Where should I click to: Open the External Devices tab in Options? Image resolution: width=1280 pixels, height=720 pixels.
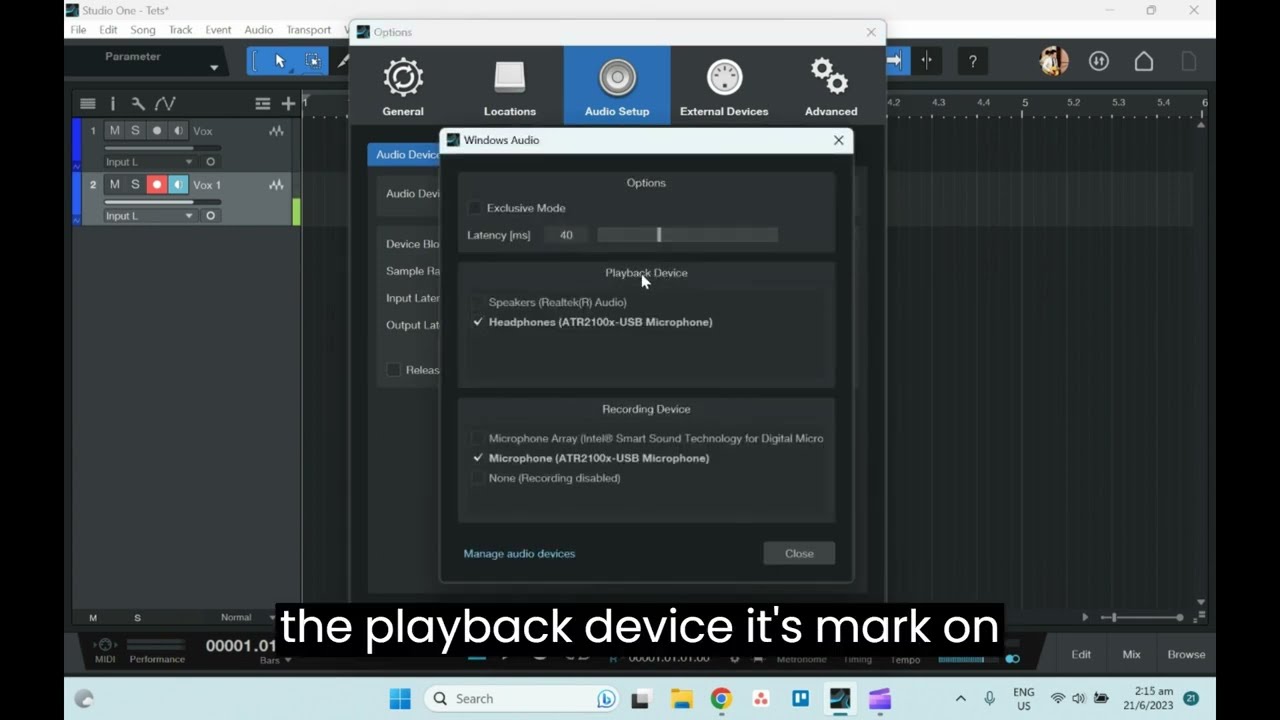click(x=724, y=86)
